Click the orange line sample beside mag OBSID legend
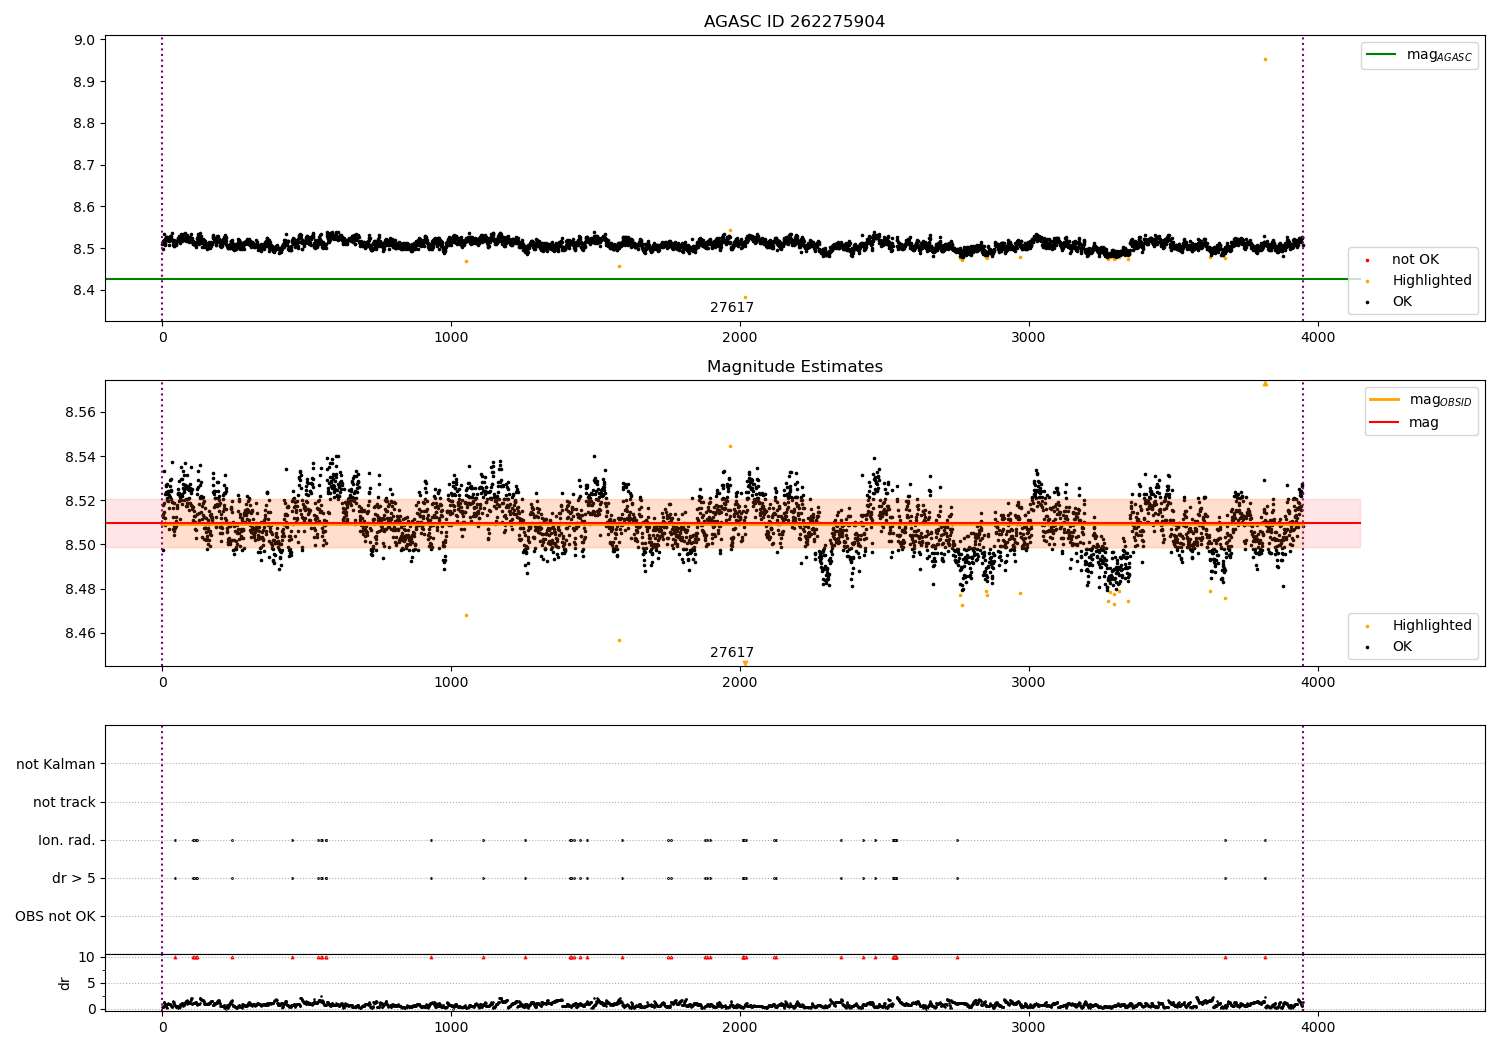The image size is (1500, 1050). click(x=1385, y=399)
